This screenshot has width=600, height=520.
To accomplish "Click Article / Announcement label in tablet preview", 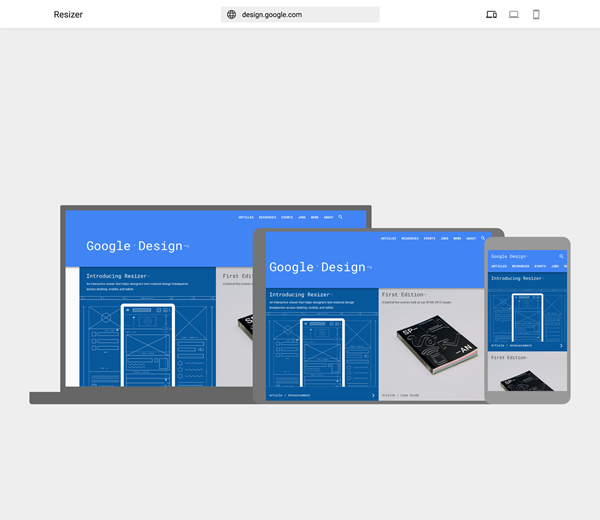I will coord(289,395).
